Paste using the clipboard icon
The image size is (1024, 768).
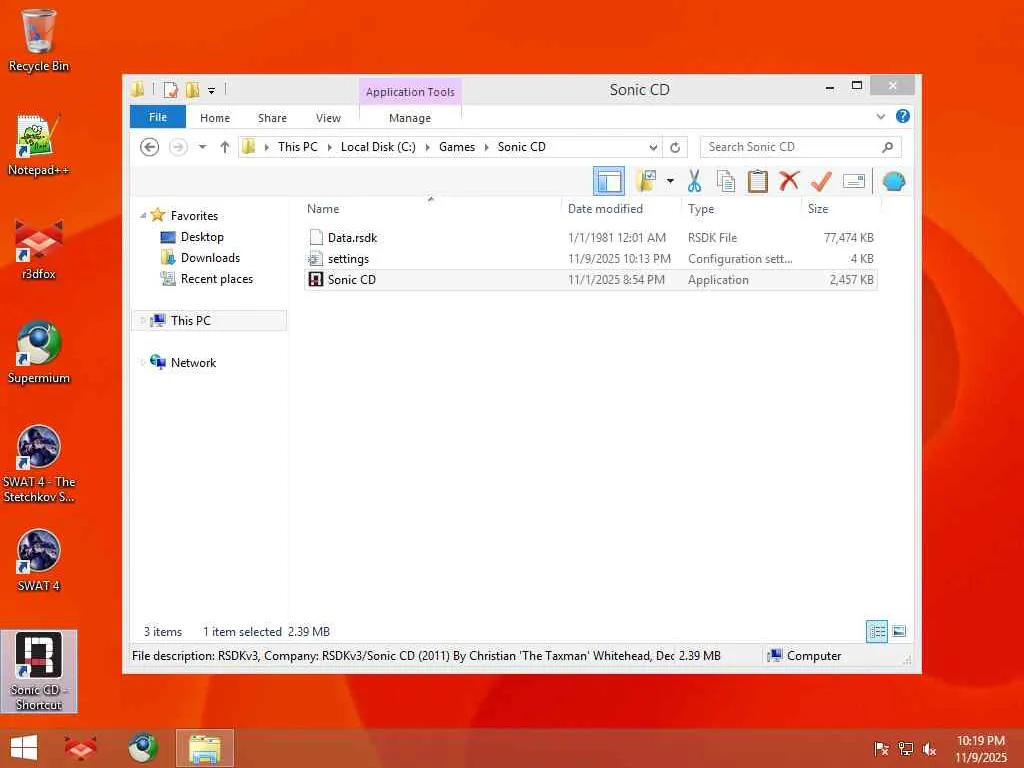(x=758, y=182)
